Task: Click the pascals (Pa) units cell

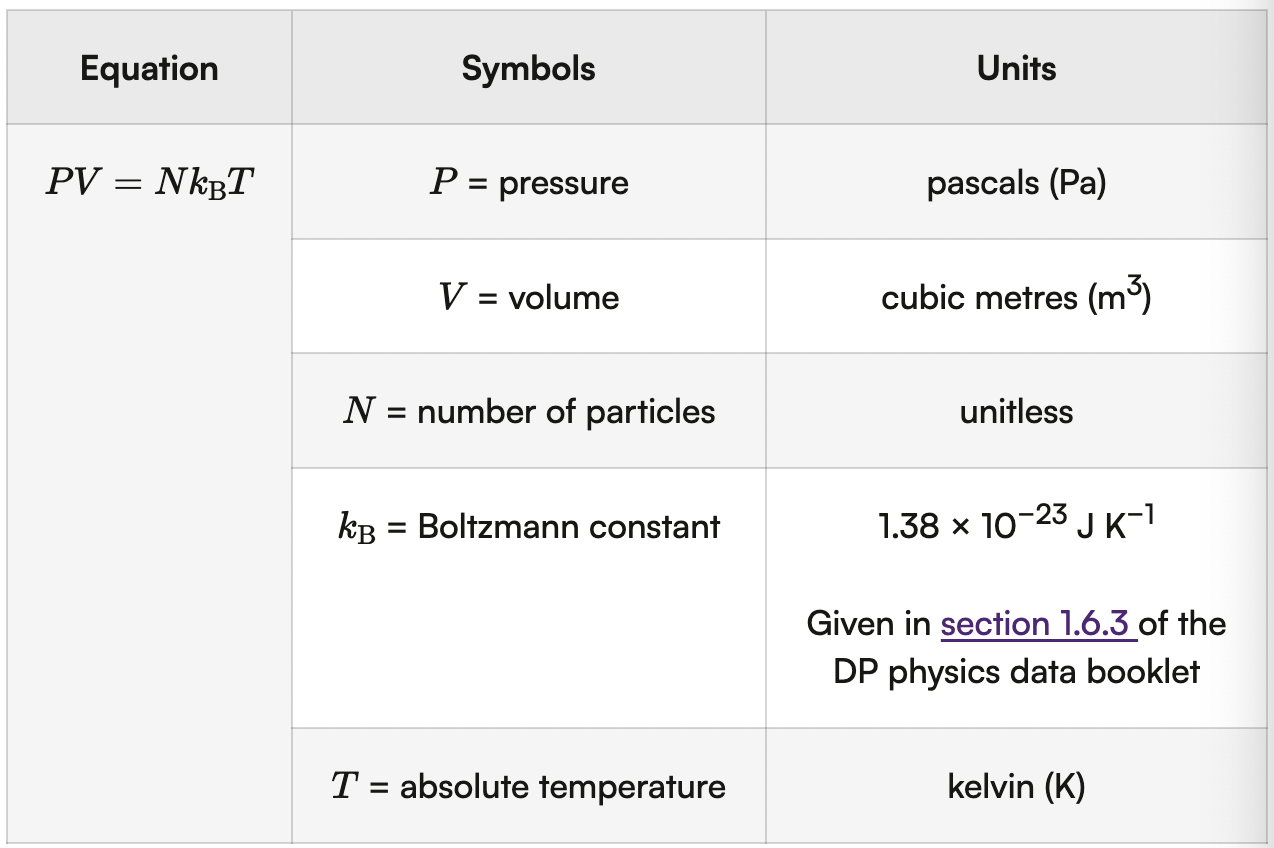Action: 1016,184
